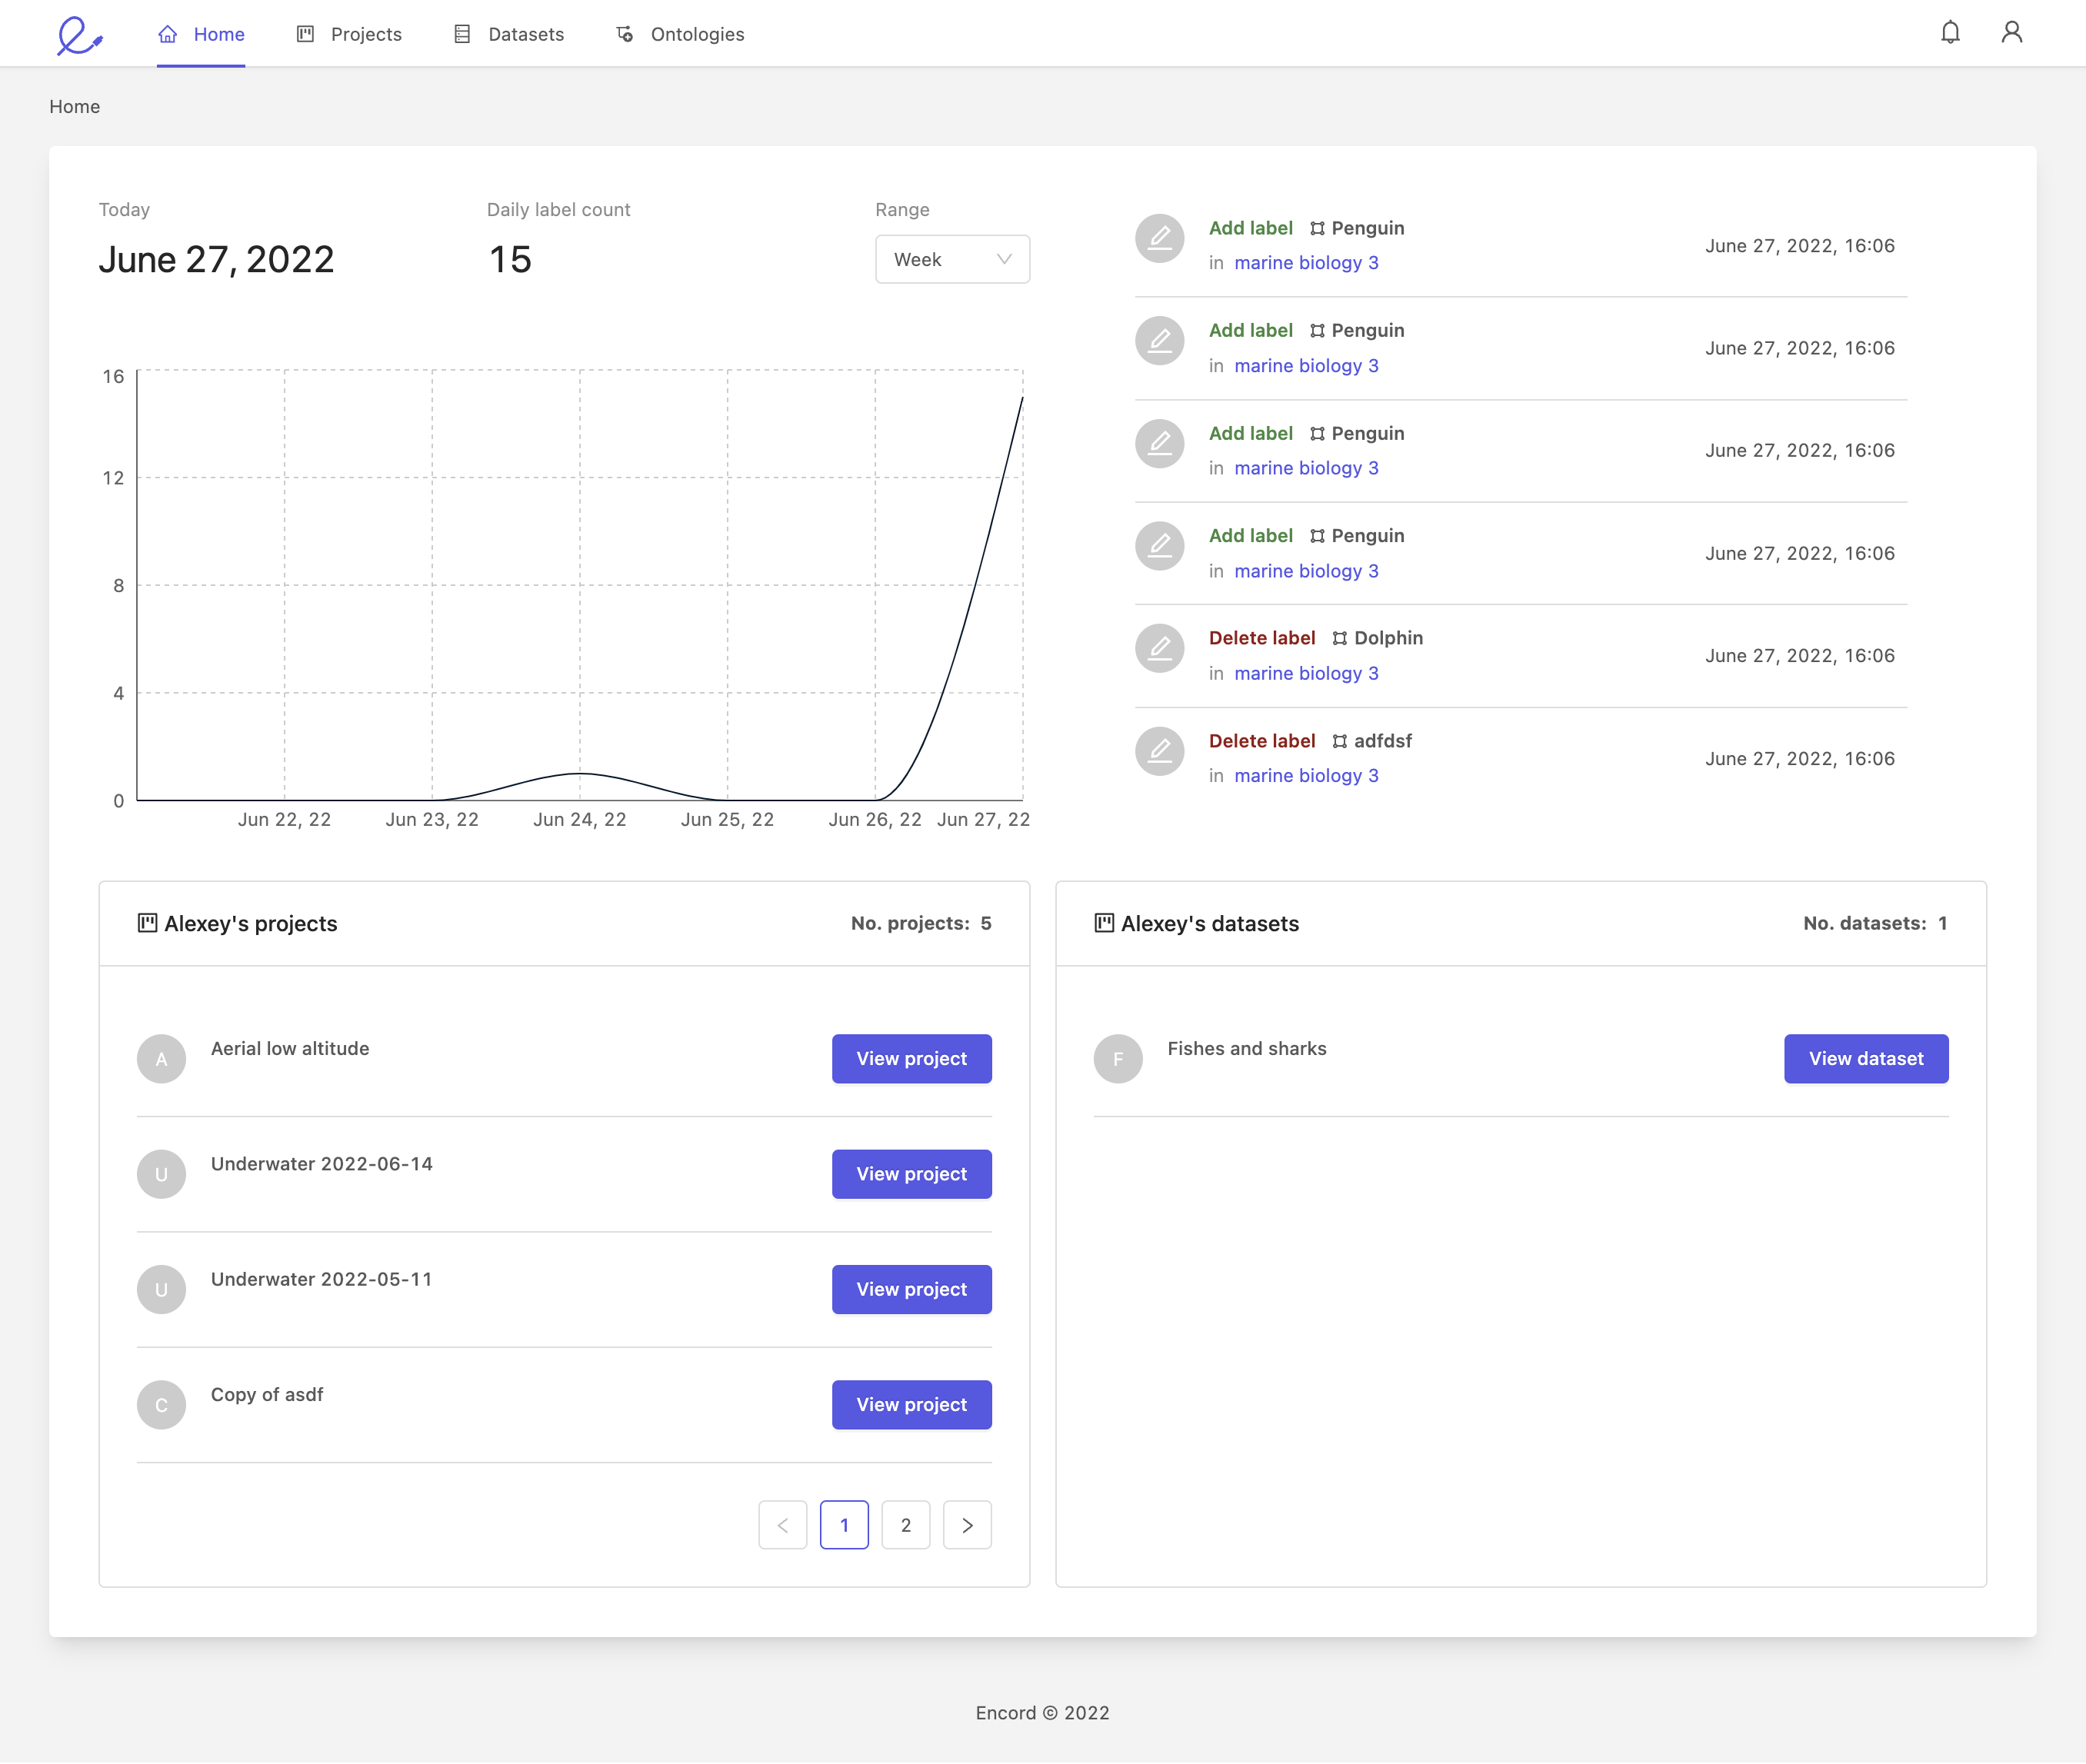Click the Fishes and sharks dataset avatar
Screen dimensions: 2086x1764
tap(1117, 1058)
